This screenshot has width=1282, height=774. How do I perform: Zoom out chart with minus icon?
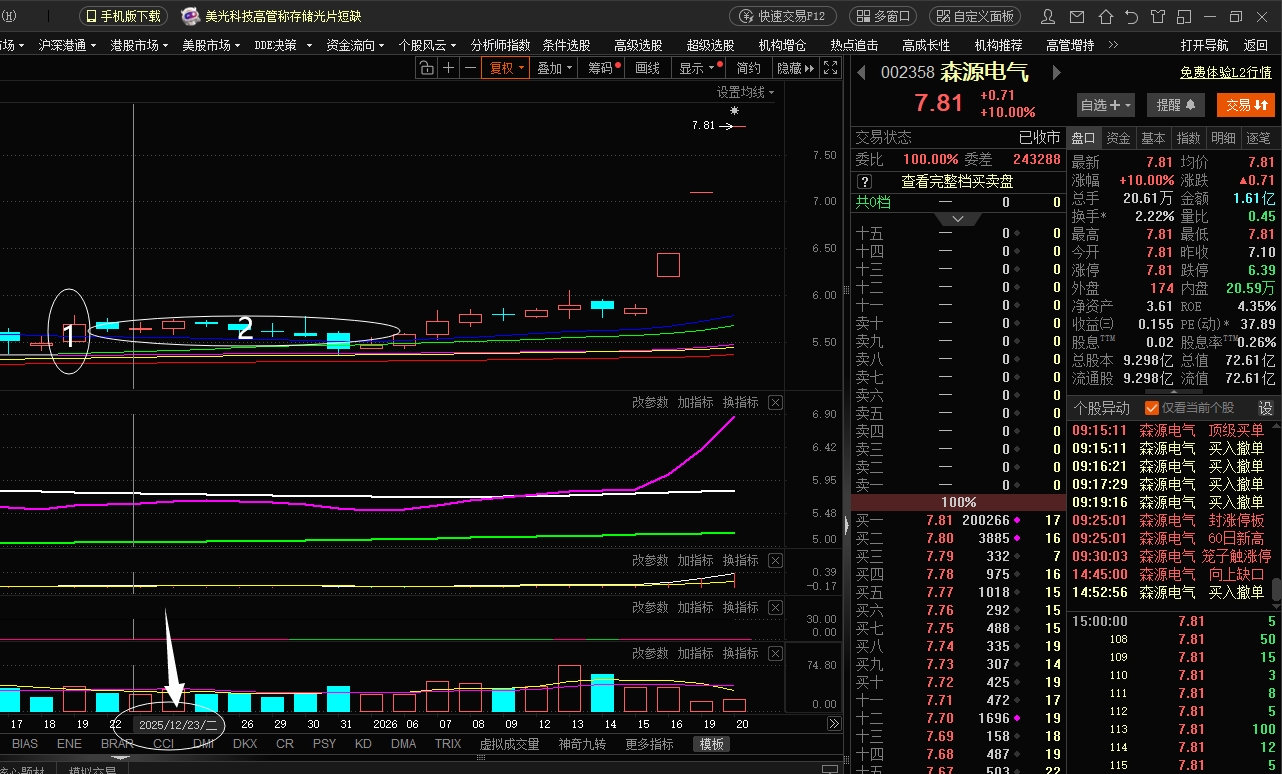click(x=470, y=68)
